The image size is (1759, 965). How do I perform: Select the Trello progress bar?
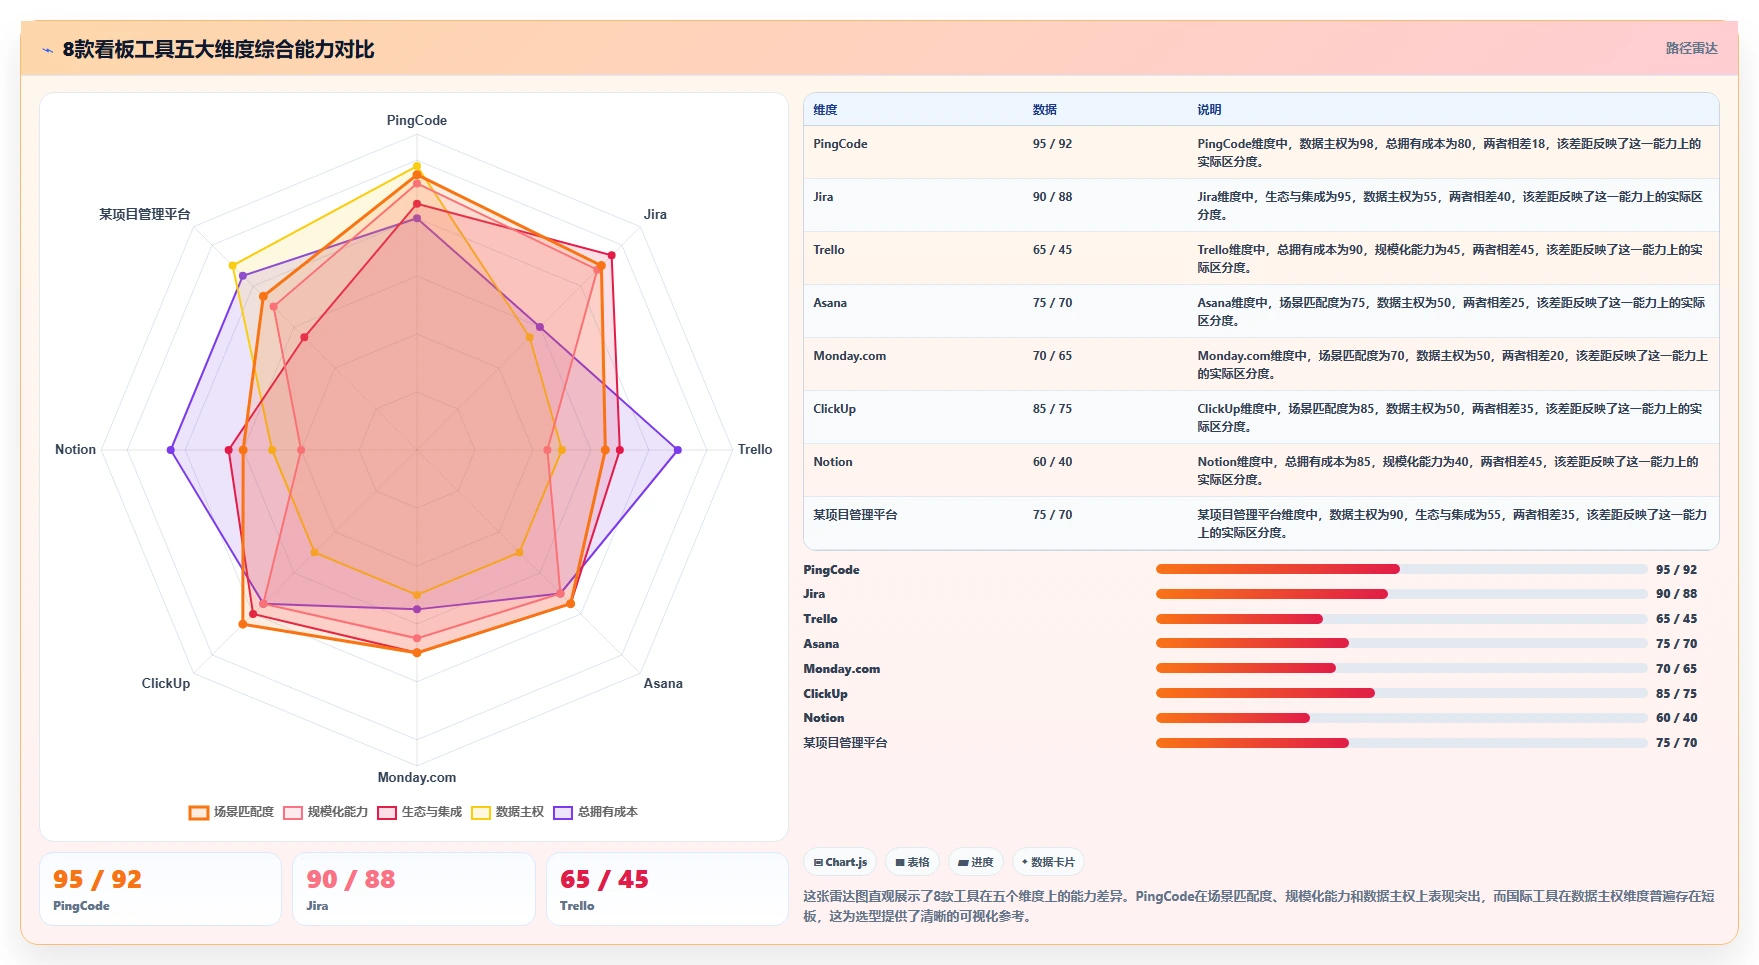pos(1401,619)
